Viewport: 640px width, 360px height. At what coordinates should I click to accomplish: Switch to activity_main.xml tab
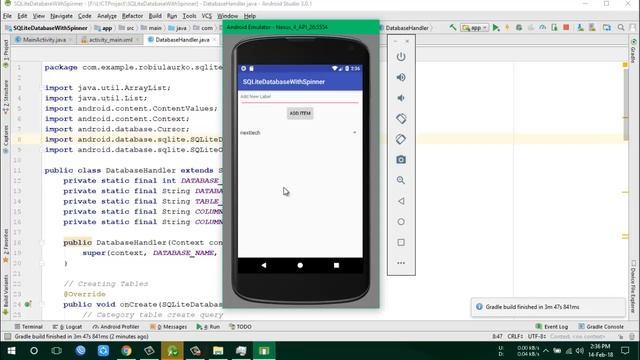click(x=110, y=40)
